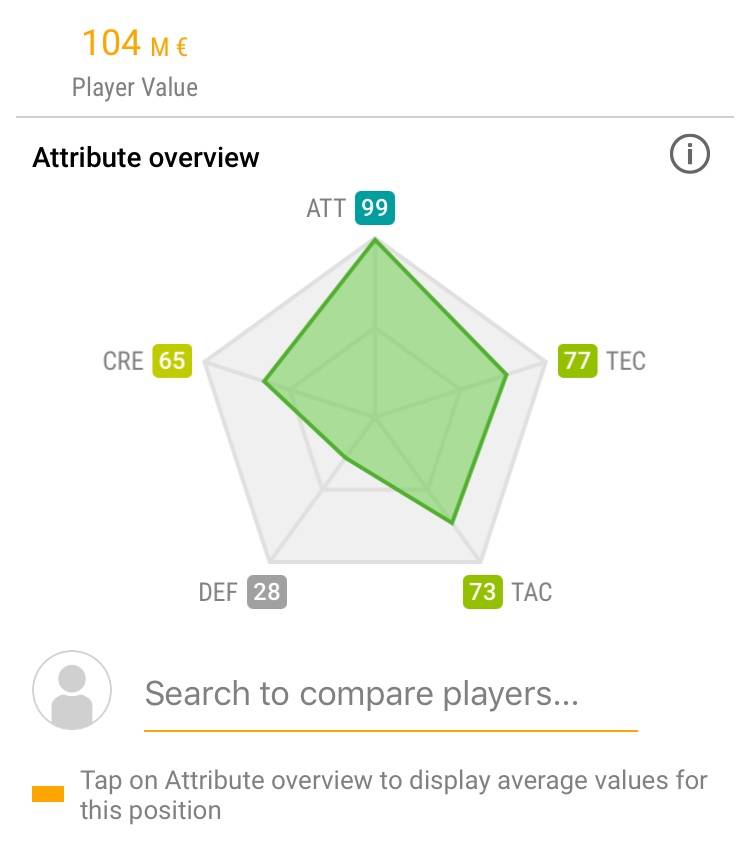
Task: Select the green TEC 77 badge
Action: coord(577,361)
